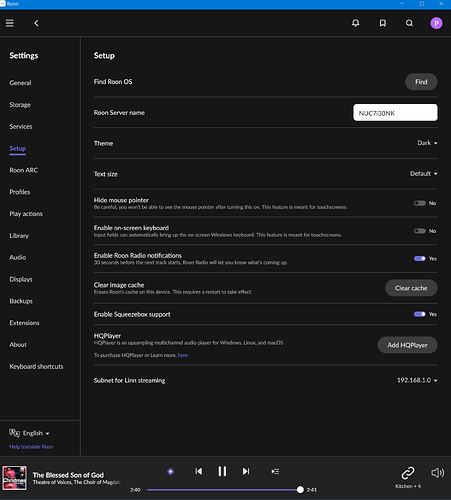Select Roon ARC in settings sidebar
Image resolution: width=451 pixels, height=500 pixels.
(x=24, y=170)
